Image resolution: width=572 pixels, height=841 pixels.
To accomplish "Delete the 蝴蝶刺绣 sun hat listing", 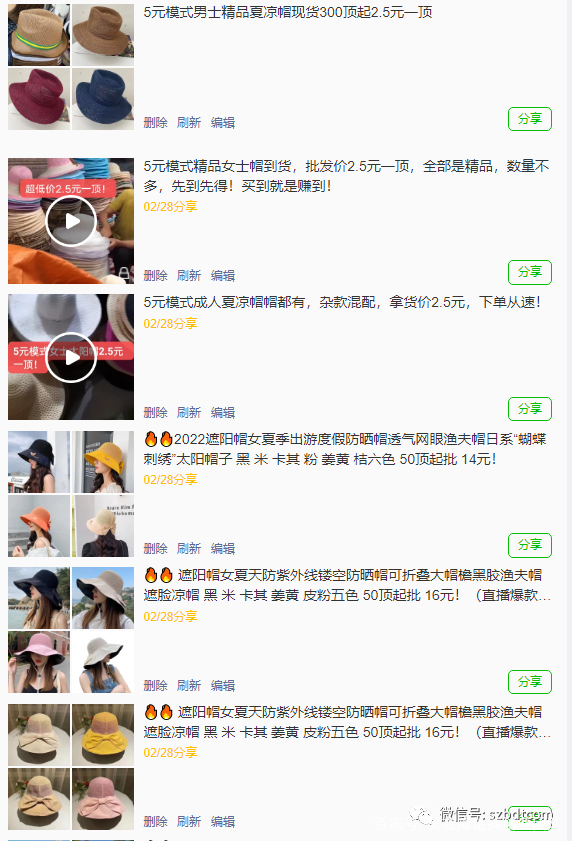I will coord(155,549).
